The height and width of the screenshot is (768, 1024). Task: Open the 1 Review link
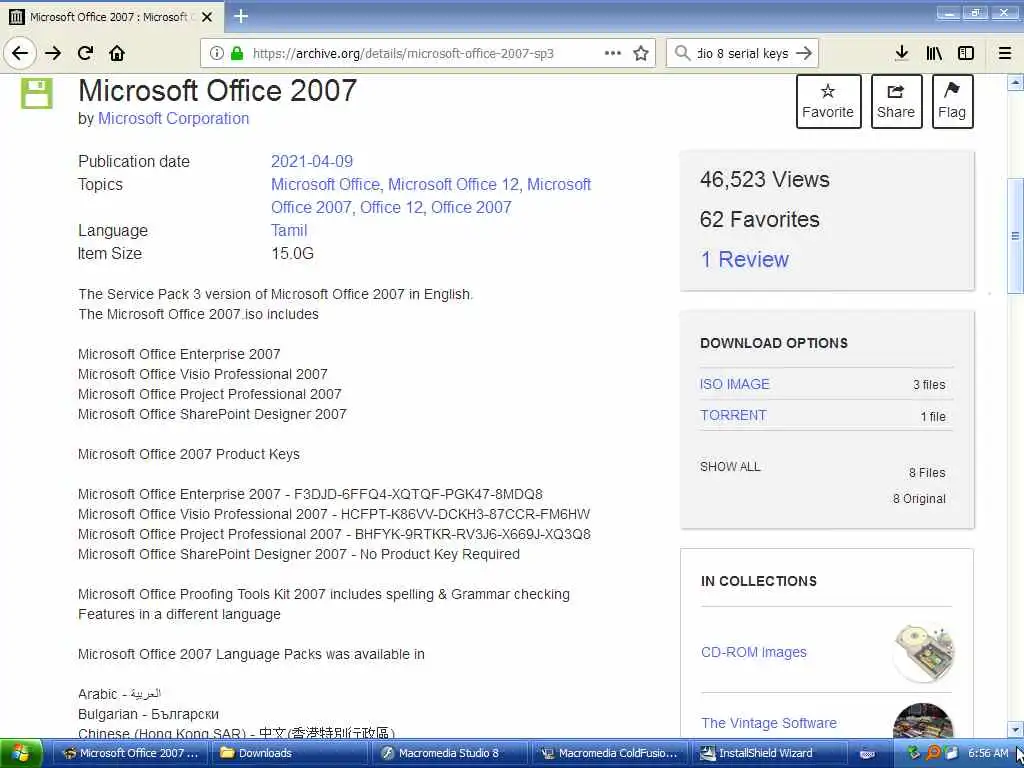[x=744, y=259]
